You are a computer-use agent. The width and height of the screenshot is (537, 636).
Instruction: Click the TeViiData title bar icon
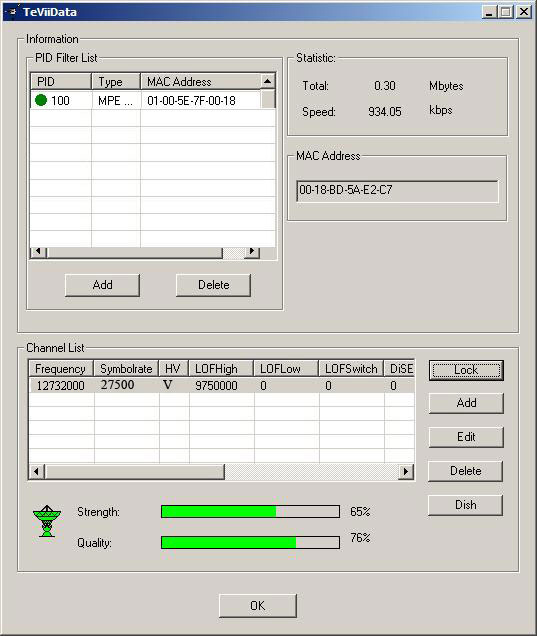(12, 12)
